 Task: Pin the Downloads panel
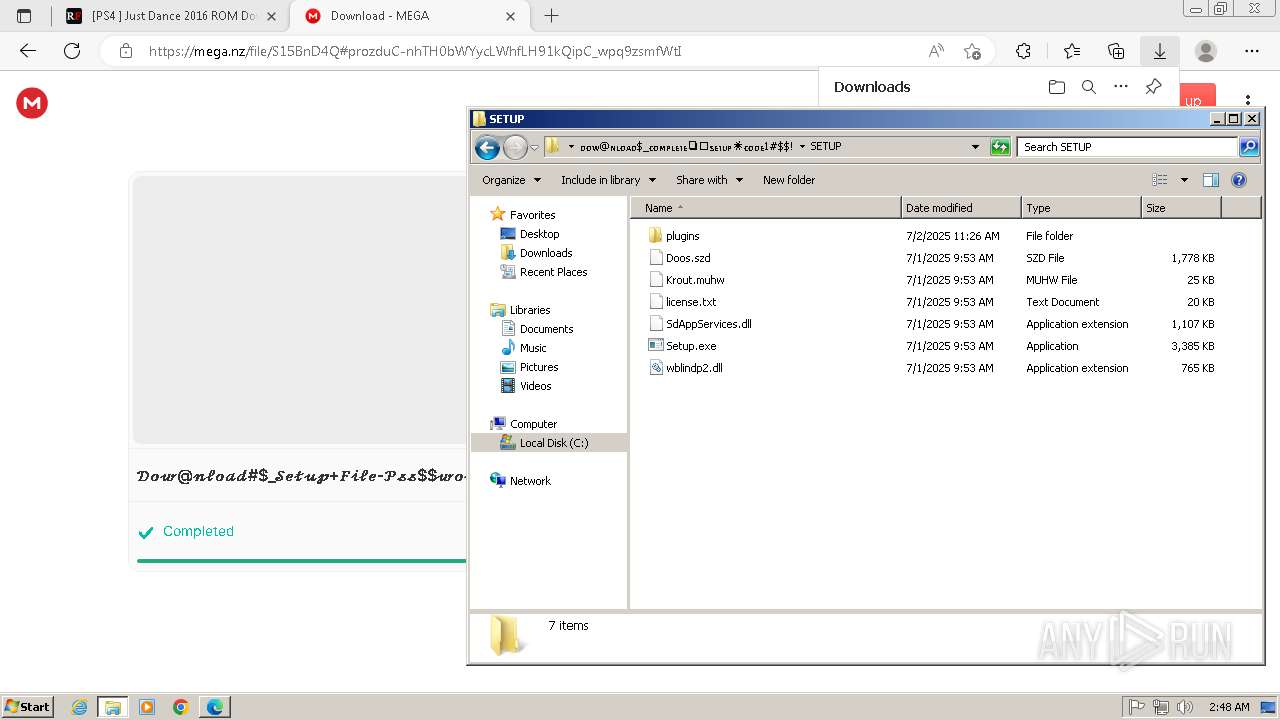coord(1153,87)
